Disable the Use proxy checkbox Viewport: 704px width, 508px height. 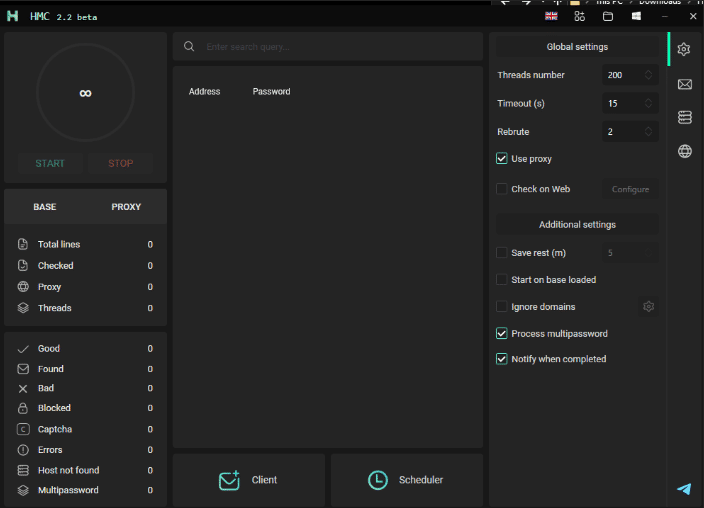(502, 159)
